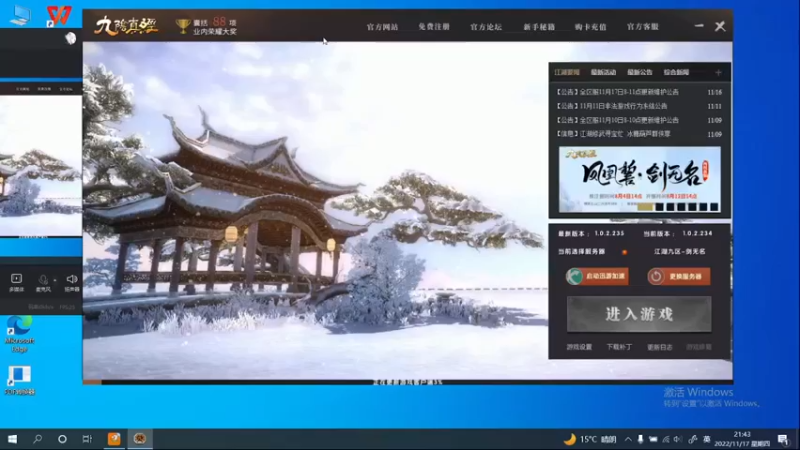Image resolution: width=800 pixels, height=450 pixels.
Task: Toggle the microphone in recorder panel
Action: [x=43, y=282]
